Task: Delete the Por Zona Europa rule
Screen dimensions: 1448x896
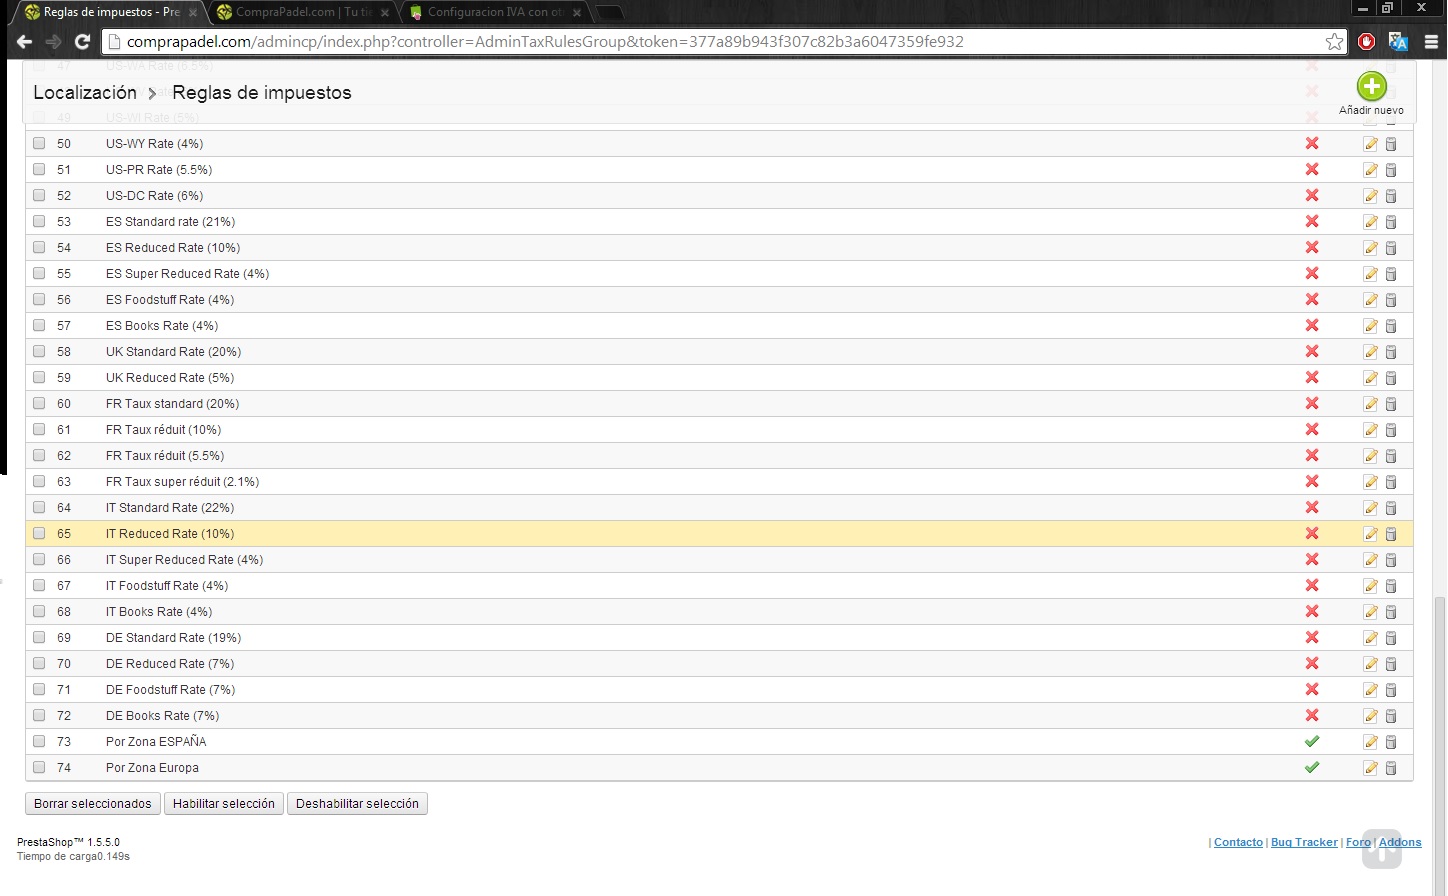Action: [1391, 768]
